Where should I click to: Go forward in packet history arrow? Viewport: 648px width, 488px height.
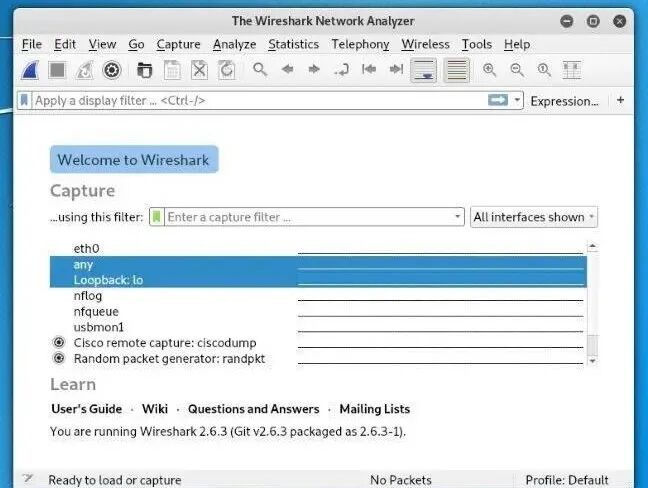click(x=314, y=69)
